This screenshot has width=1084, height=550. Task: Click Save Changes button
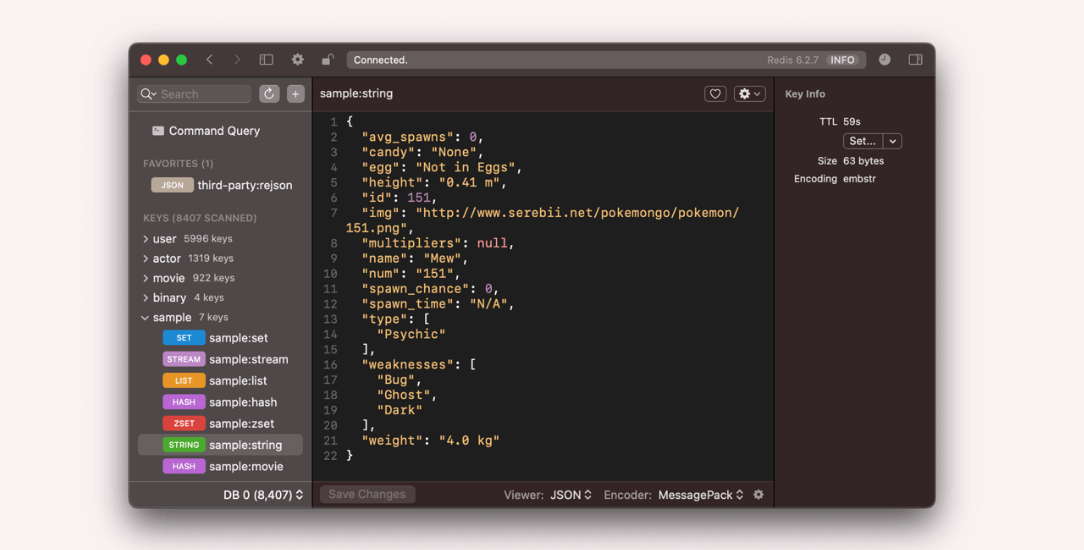pyautogui.click(x=367, y=494)
